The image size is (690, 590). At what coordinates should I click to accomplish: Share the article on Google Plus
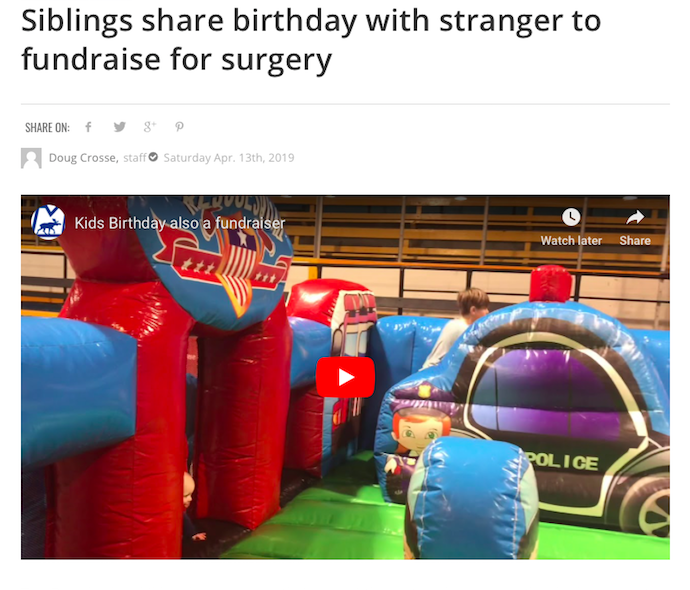coord(150,127)
